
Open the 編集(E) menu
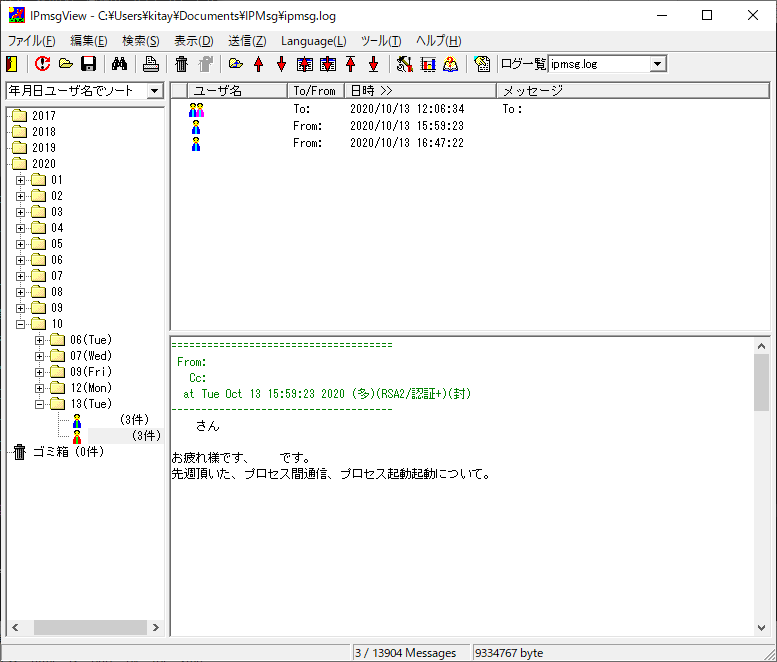point(89,41)
